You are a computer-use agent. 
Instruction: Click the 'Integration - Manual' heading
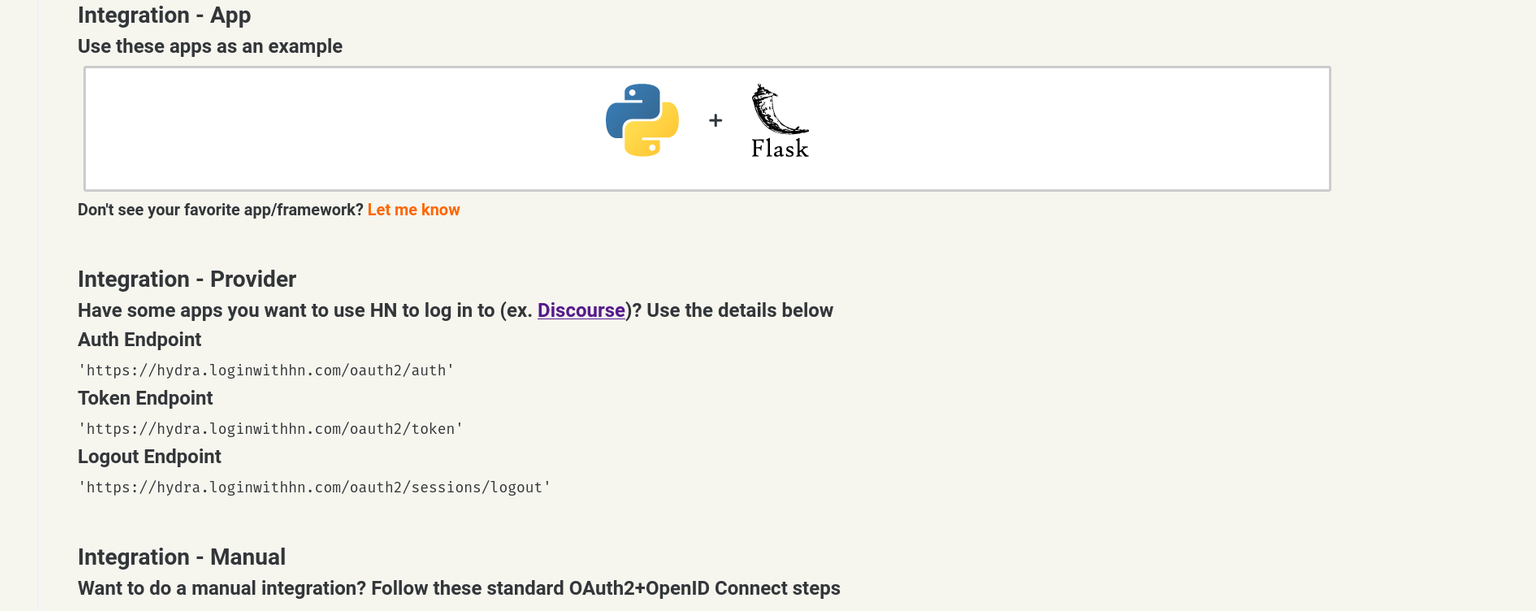[182, 557]
